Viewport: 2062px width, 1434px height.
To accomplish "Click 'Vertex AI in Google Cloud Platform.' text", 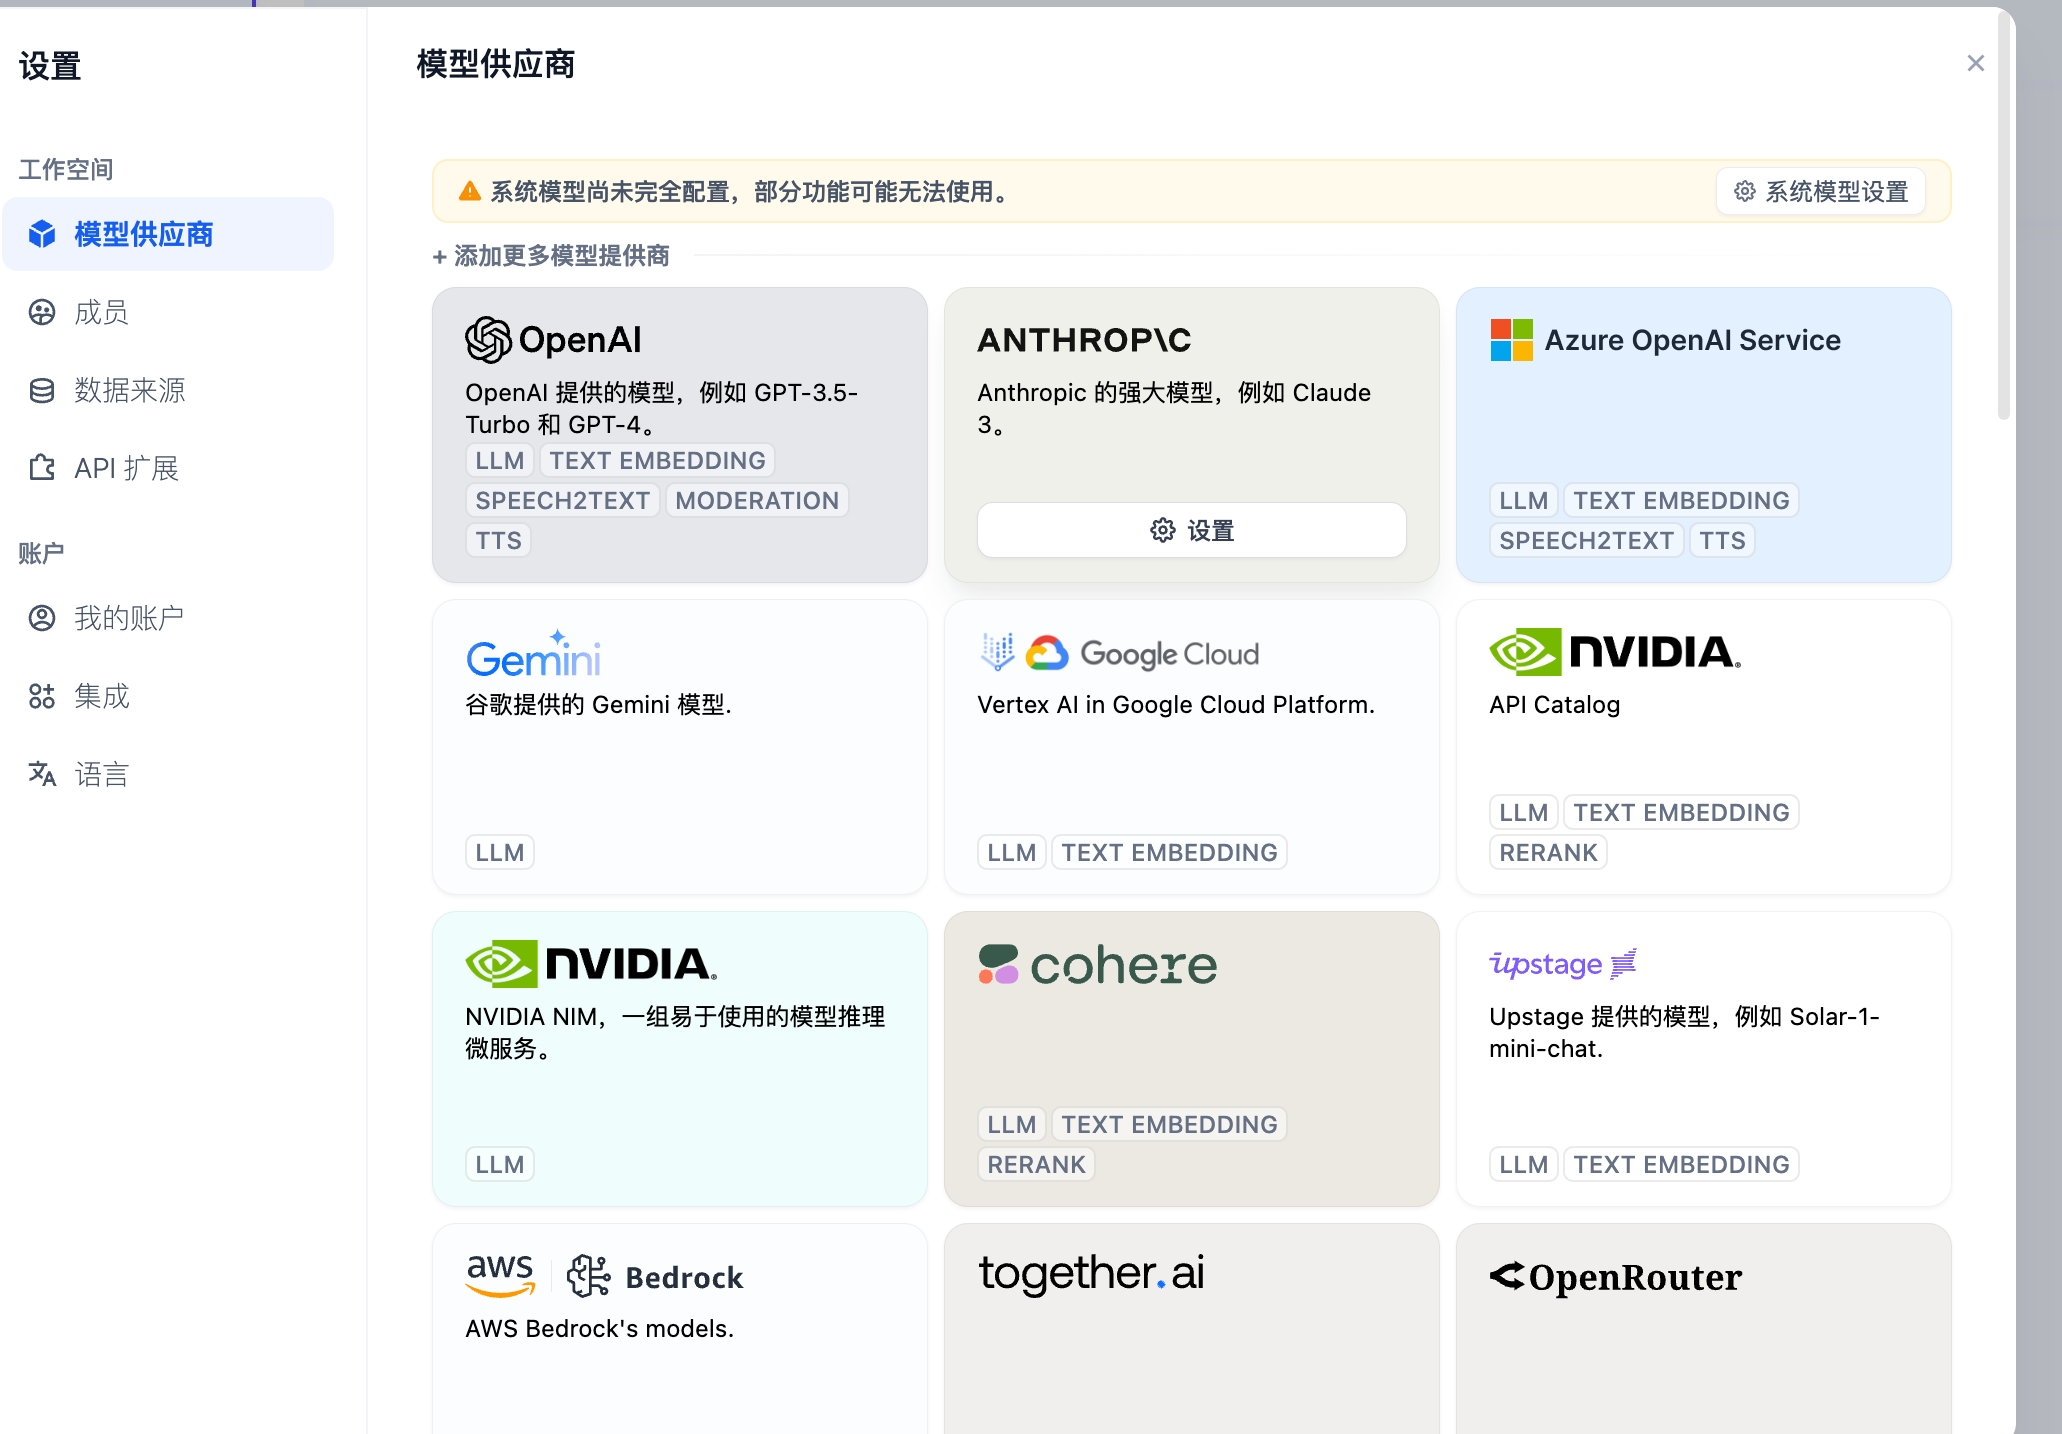I will [x=1176, y=704].
